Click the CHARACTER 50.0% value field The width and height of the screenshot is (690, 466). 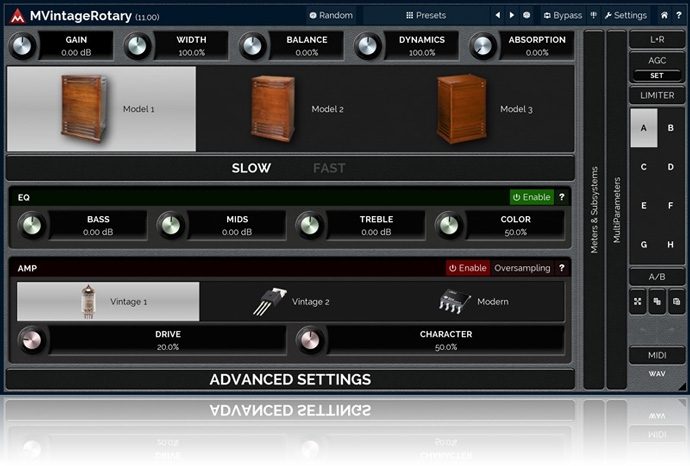point(446,340)
